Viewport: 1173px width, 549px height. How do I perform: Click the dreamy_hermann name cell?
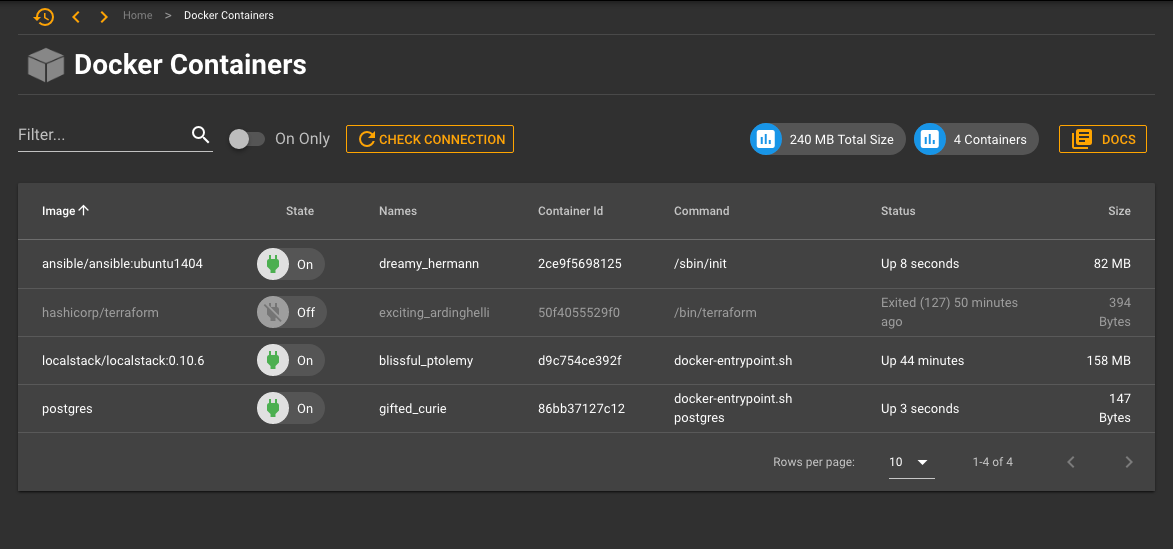[x=429, y=264]
